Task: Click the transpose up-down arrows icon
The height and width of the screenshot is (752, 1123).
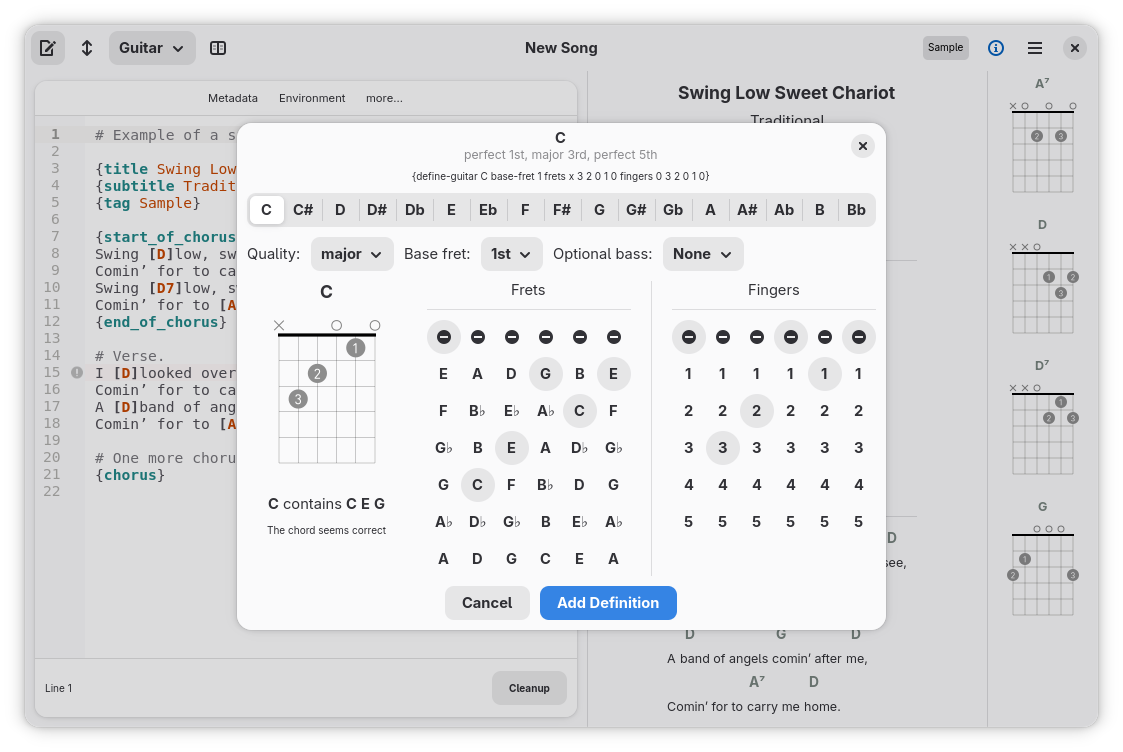Action: pos(87,48)
